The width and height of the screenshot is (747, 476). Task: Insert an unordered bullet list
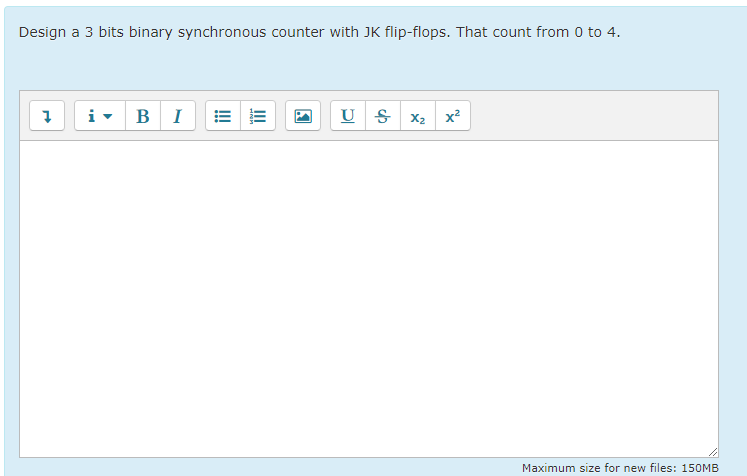coord(223,116)
